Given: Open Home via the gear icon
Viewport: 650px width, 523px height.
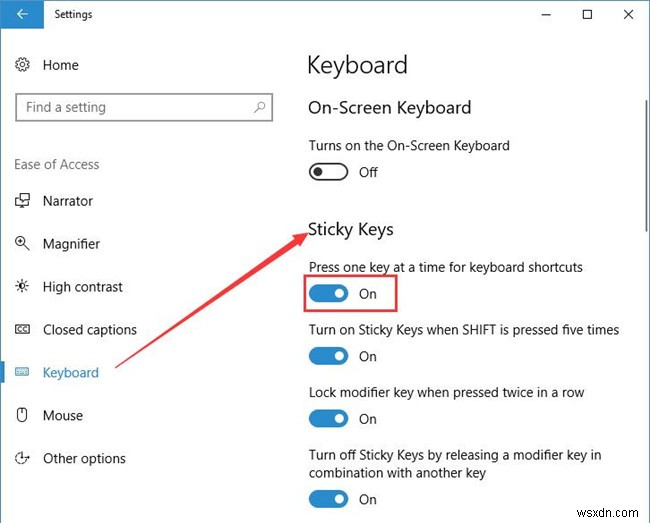Looking at the screenshot, I should (22, 65).
